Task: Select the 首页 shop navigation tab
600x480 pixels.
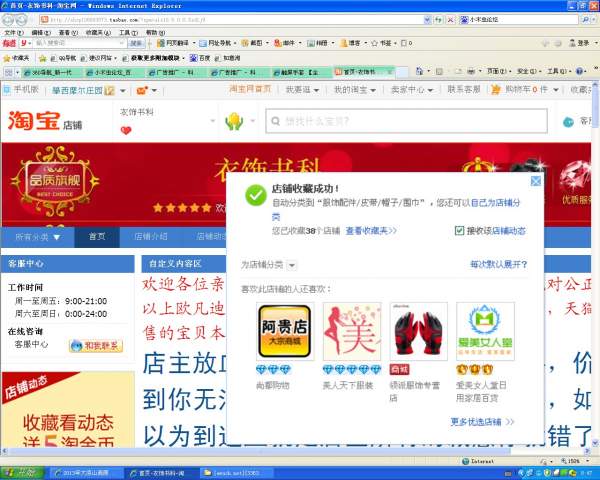Action: [97, 237]
